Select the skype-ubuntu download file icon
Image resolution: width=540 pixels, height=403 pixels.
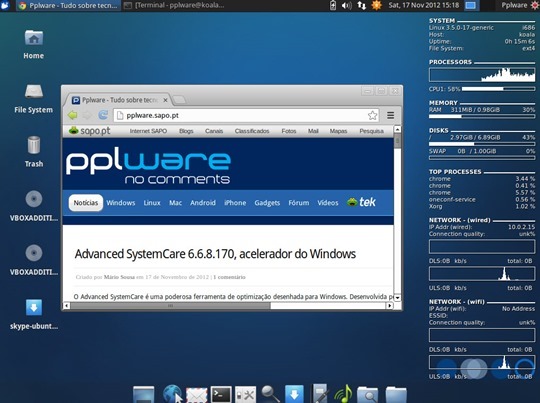tap(34, 314)
